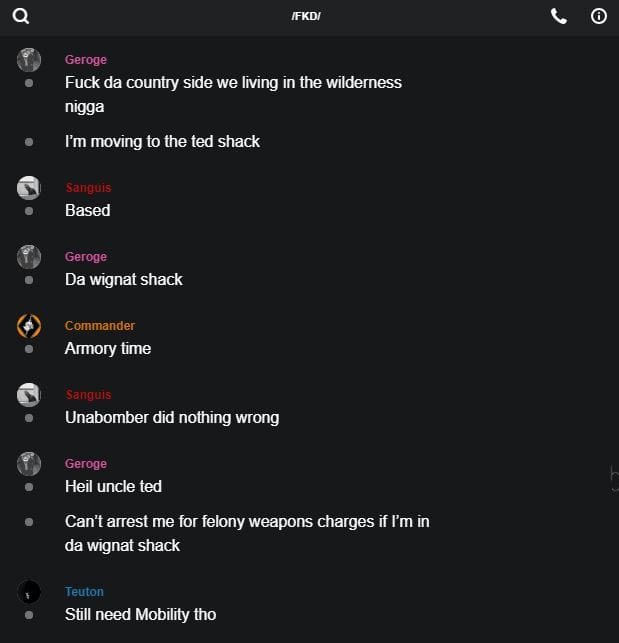Click Geroge username above "Da wignat shack"
The height and width of the screenshot is (643, 619).
(86, 257)
